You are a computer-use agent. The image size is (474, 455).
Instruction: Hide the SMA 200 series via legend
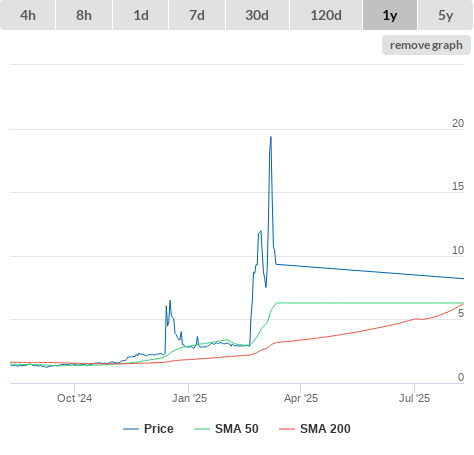point(325,429)
